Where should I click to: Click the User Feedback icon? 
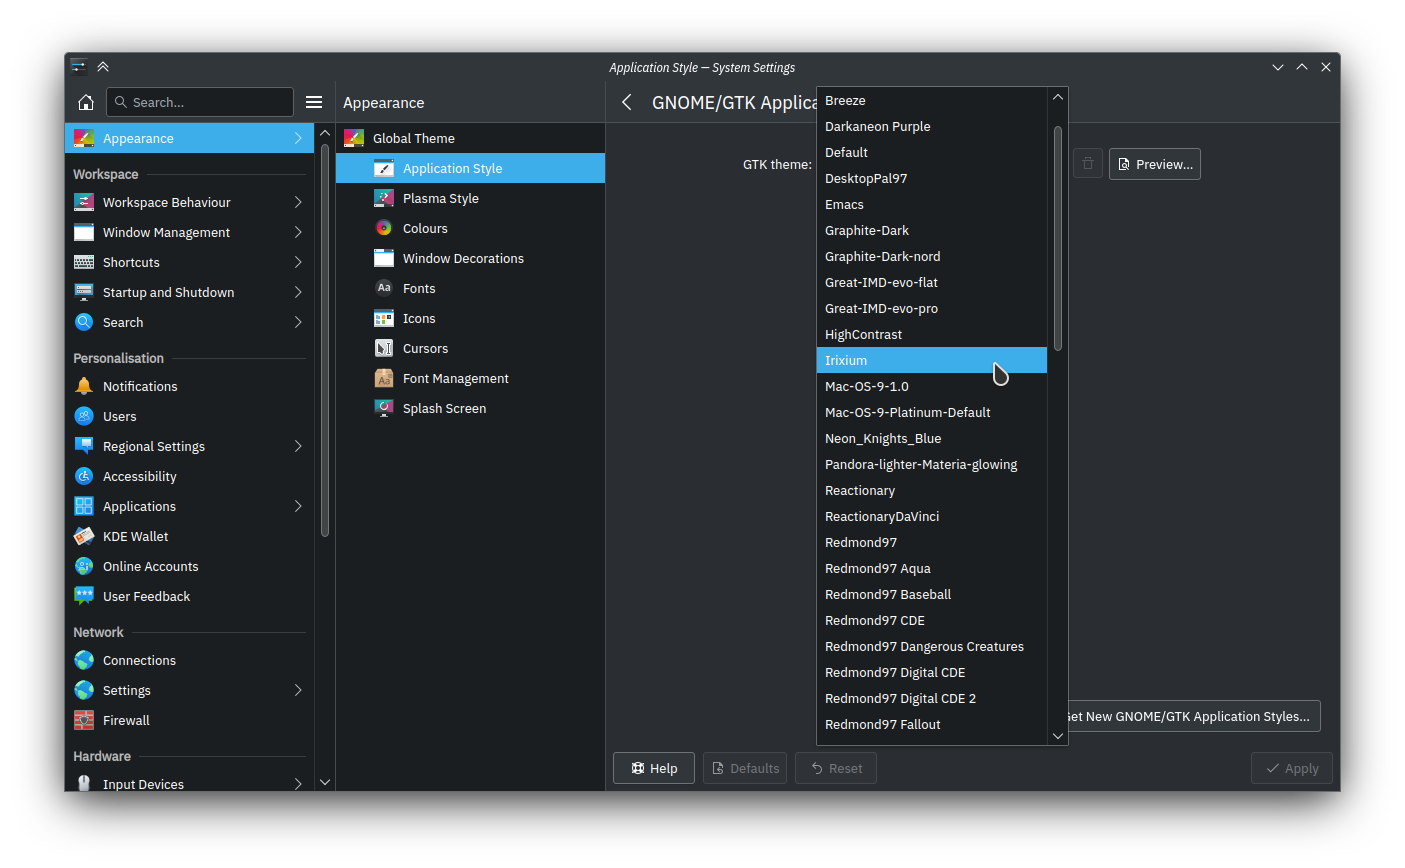[84, 596]
